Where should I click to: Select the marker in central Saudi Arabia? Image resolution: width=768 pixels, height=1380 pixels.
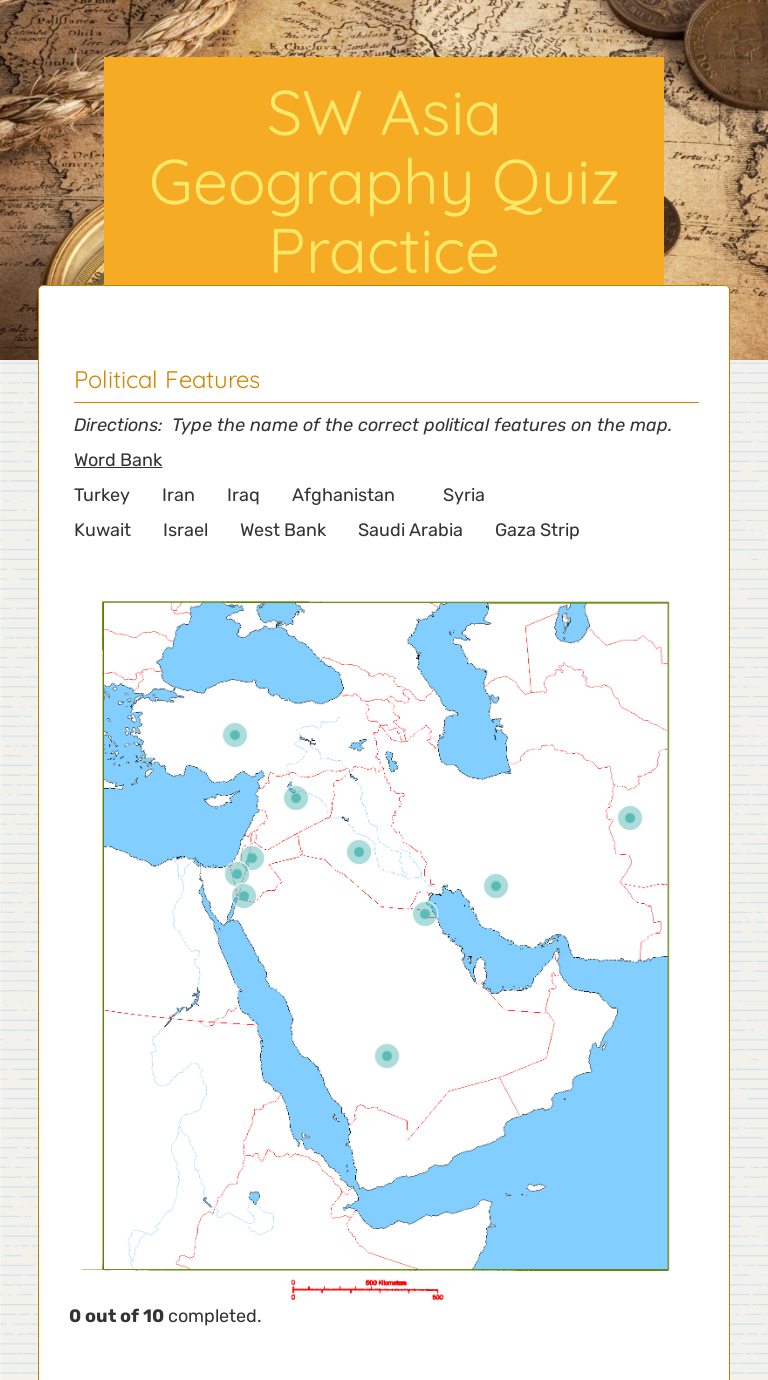tap(387, 1055)
